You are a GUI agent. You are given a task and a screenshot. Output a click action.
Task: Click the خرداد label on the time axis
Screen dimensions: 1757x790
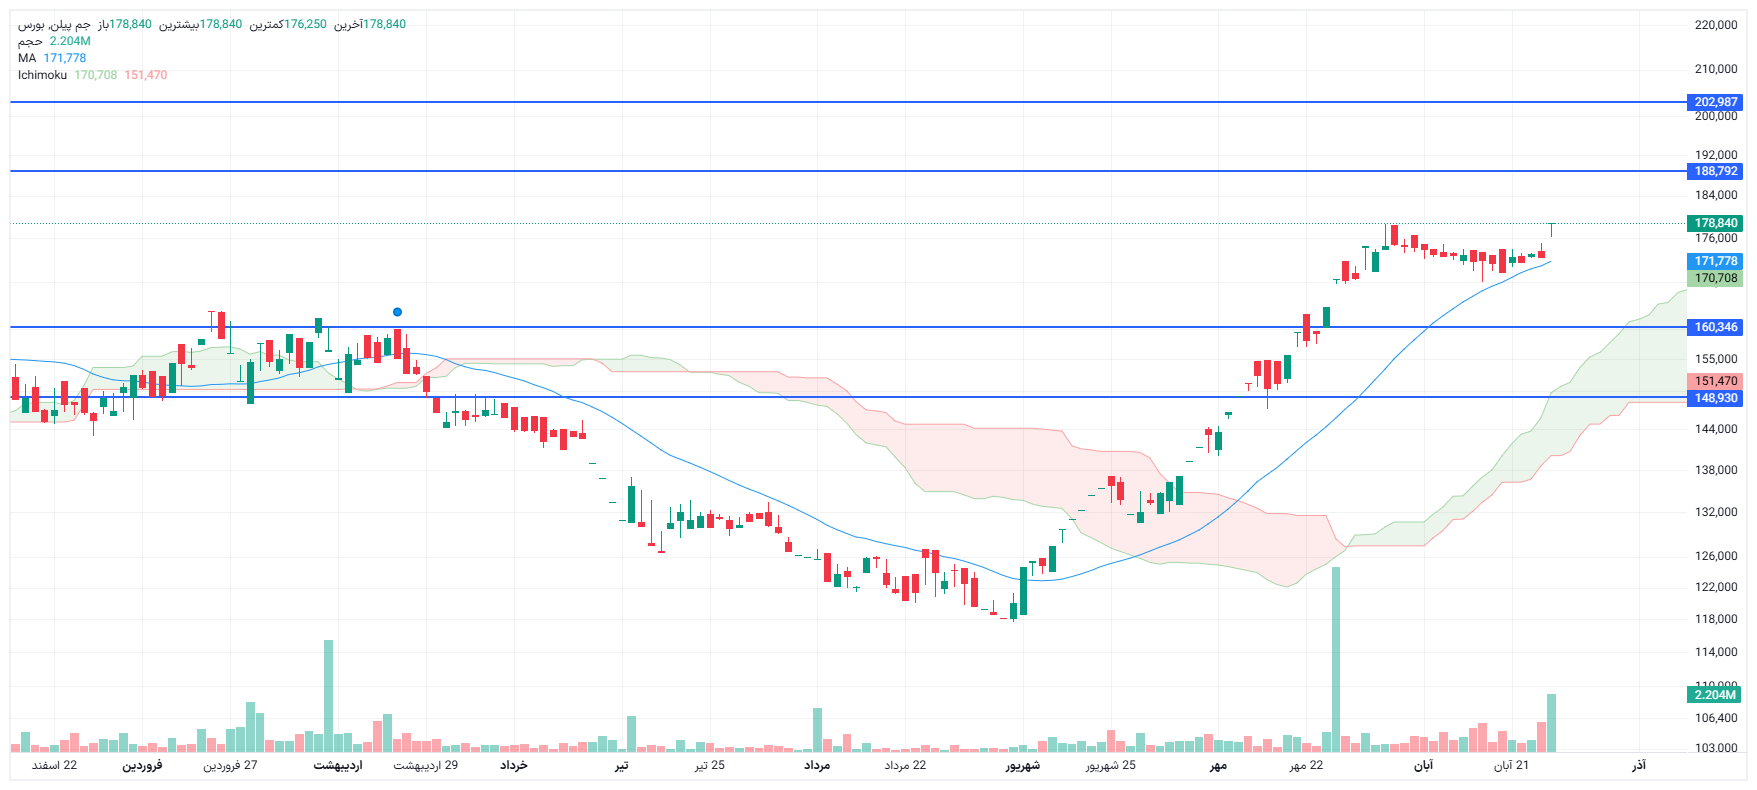(513, 765)
